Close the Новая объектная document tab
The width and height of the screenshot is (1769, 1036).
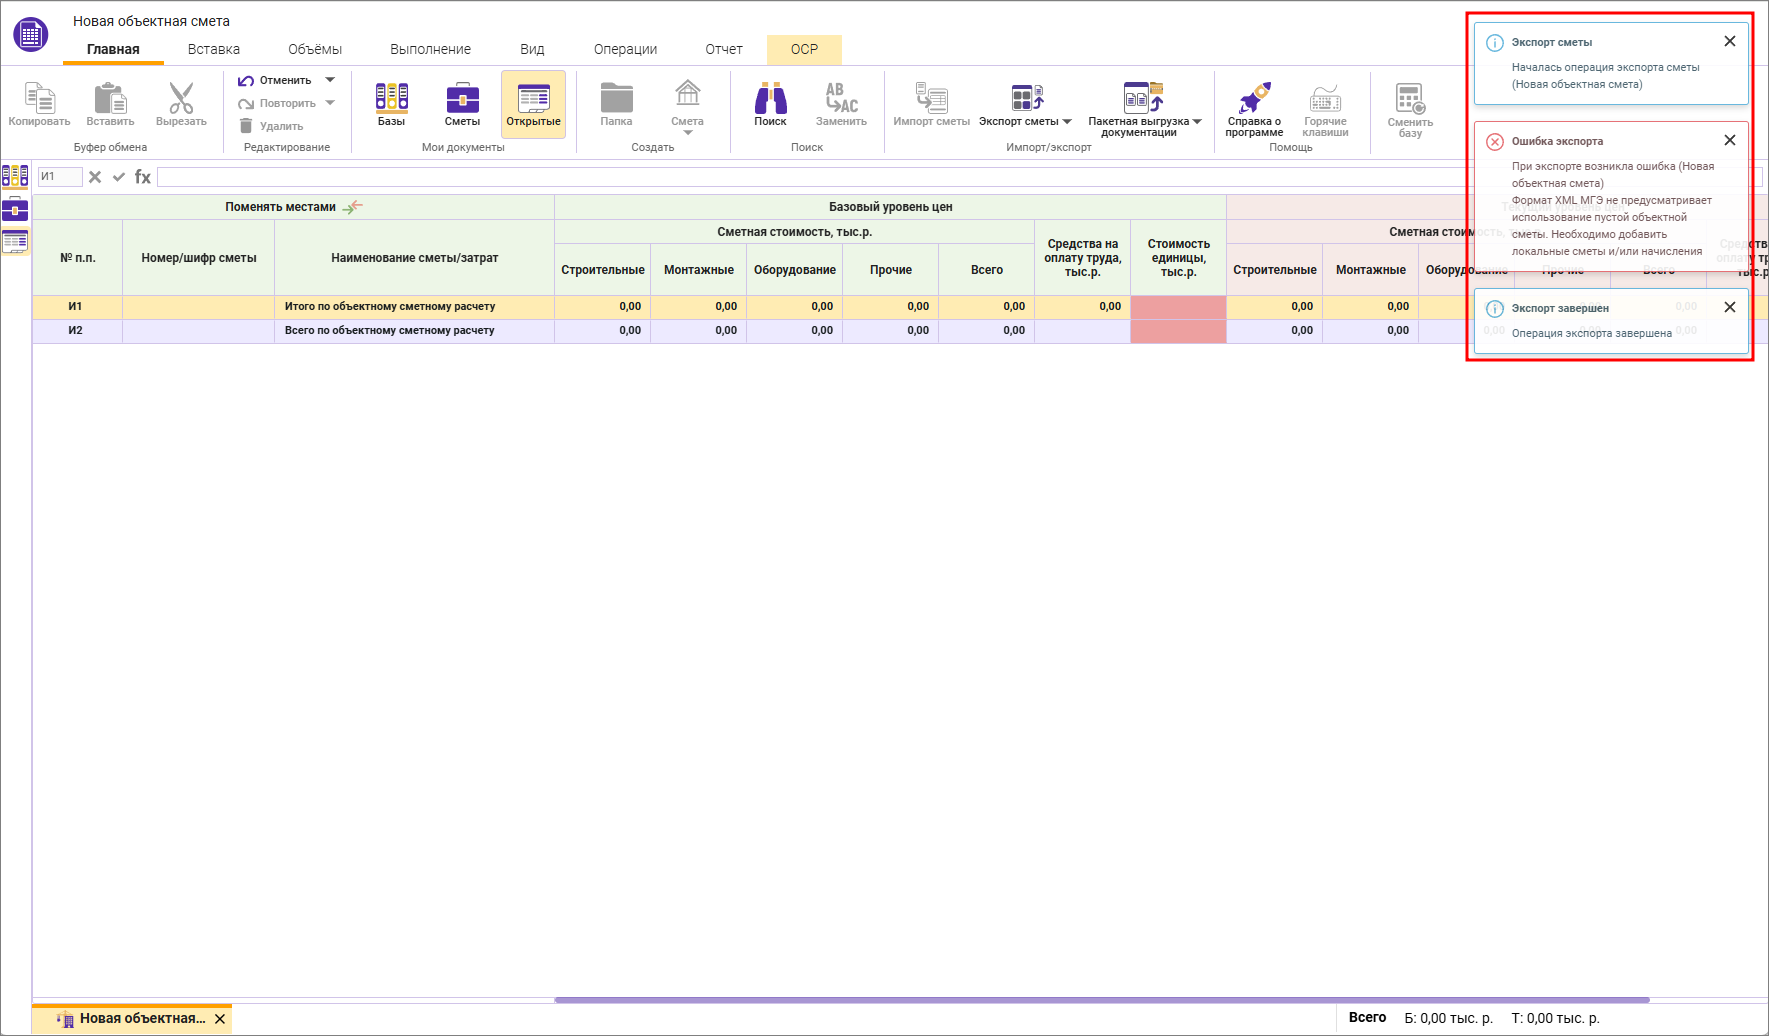point(220,1019)
